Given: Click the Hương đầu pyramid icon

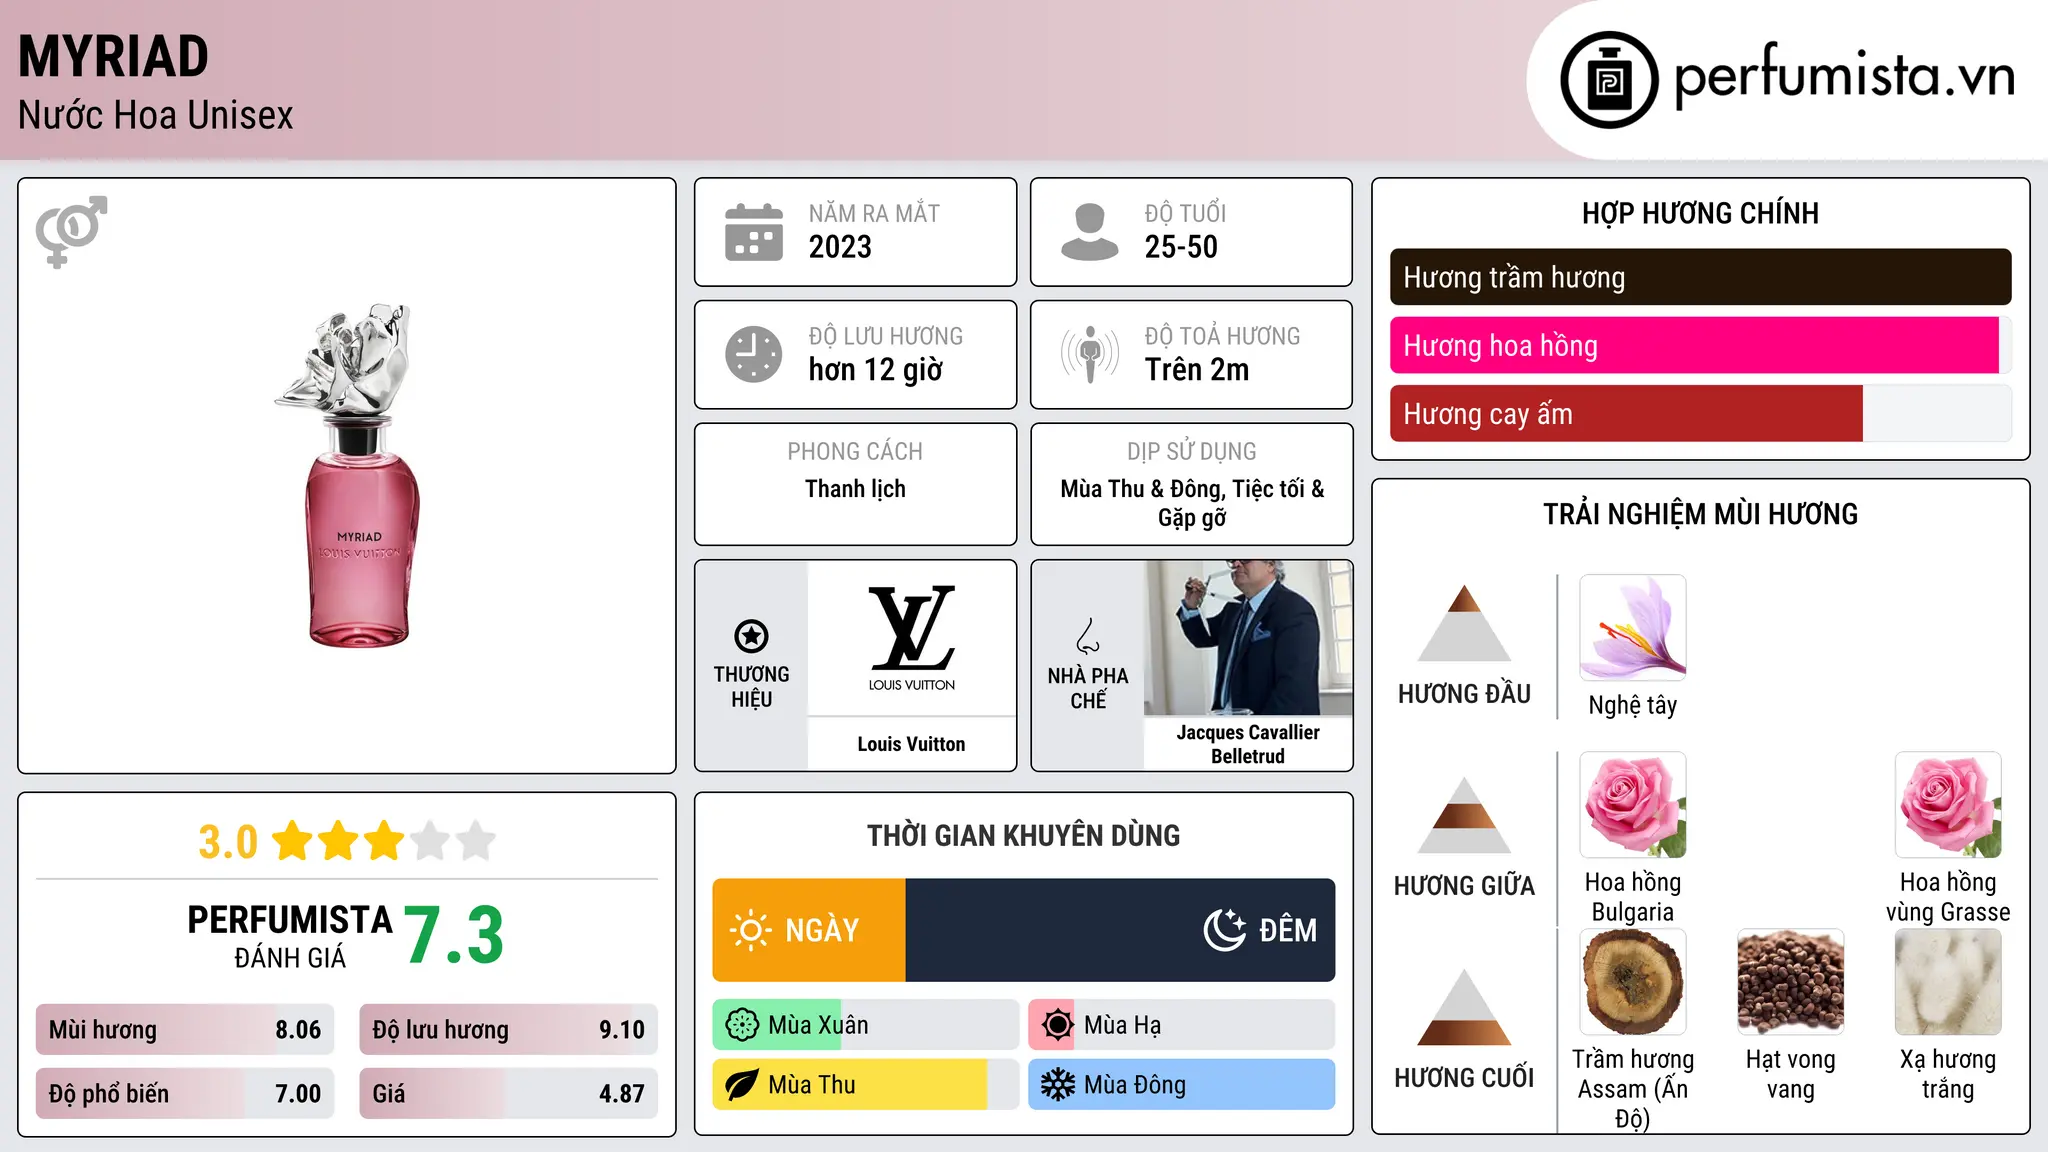Looking at the screenshot, I should coord(1464,623).
